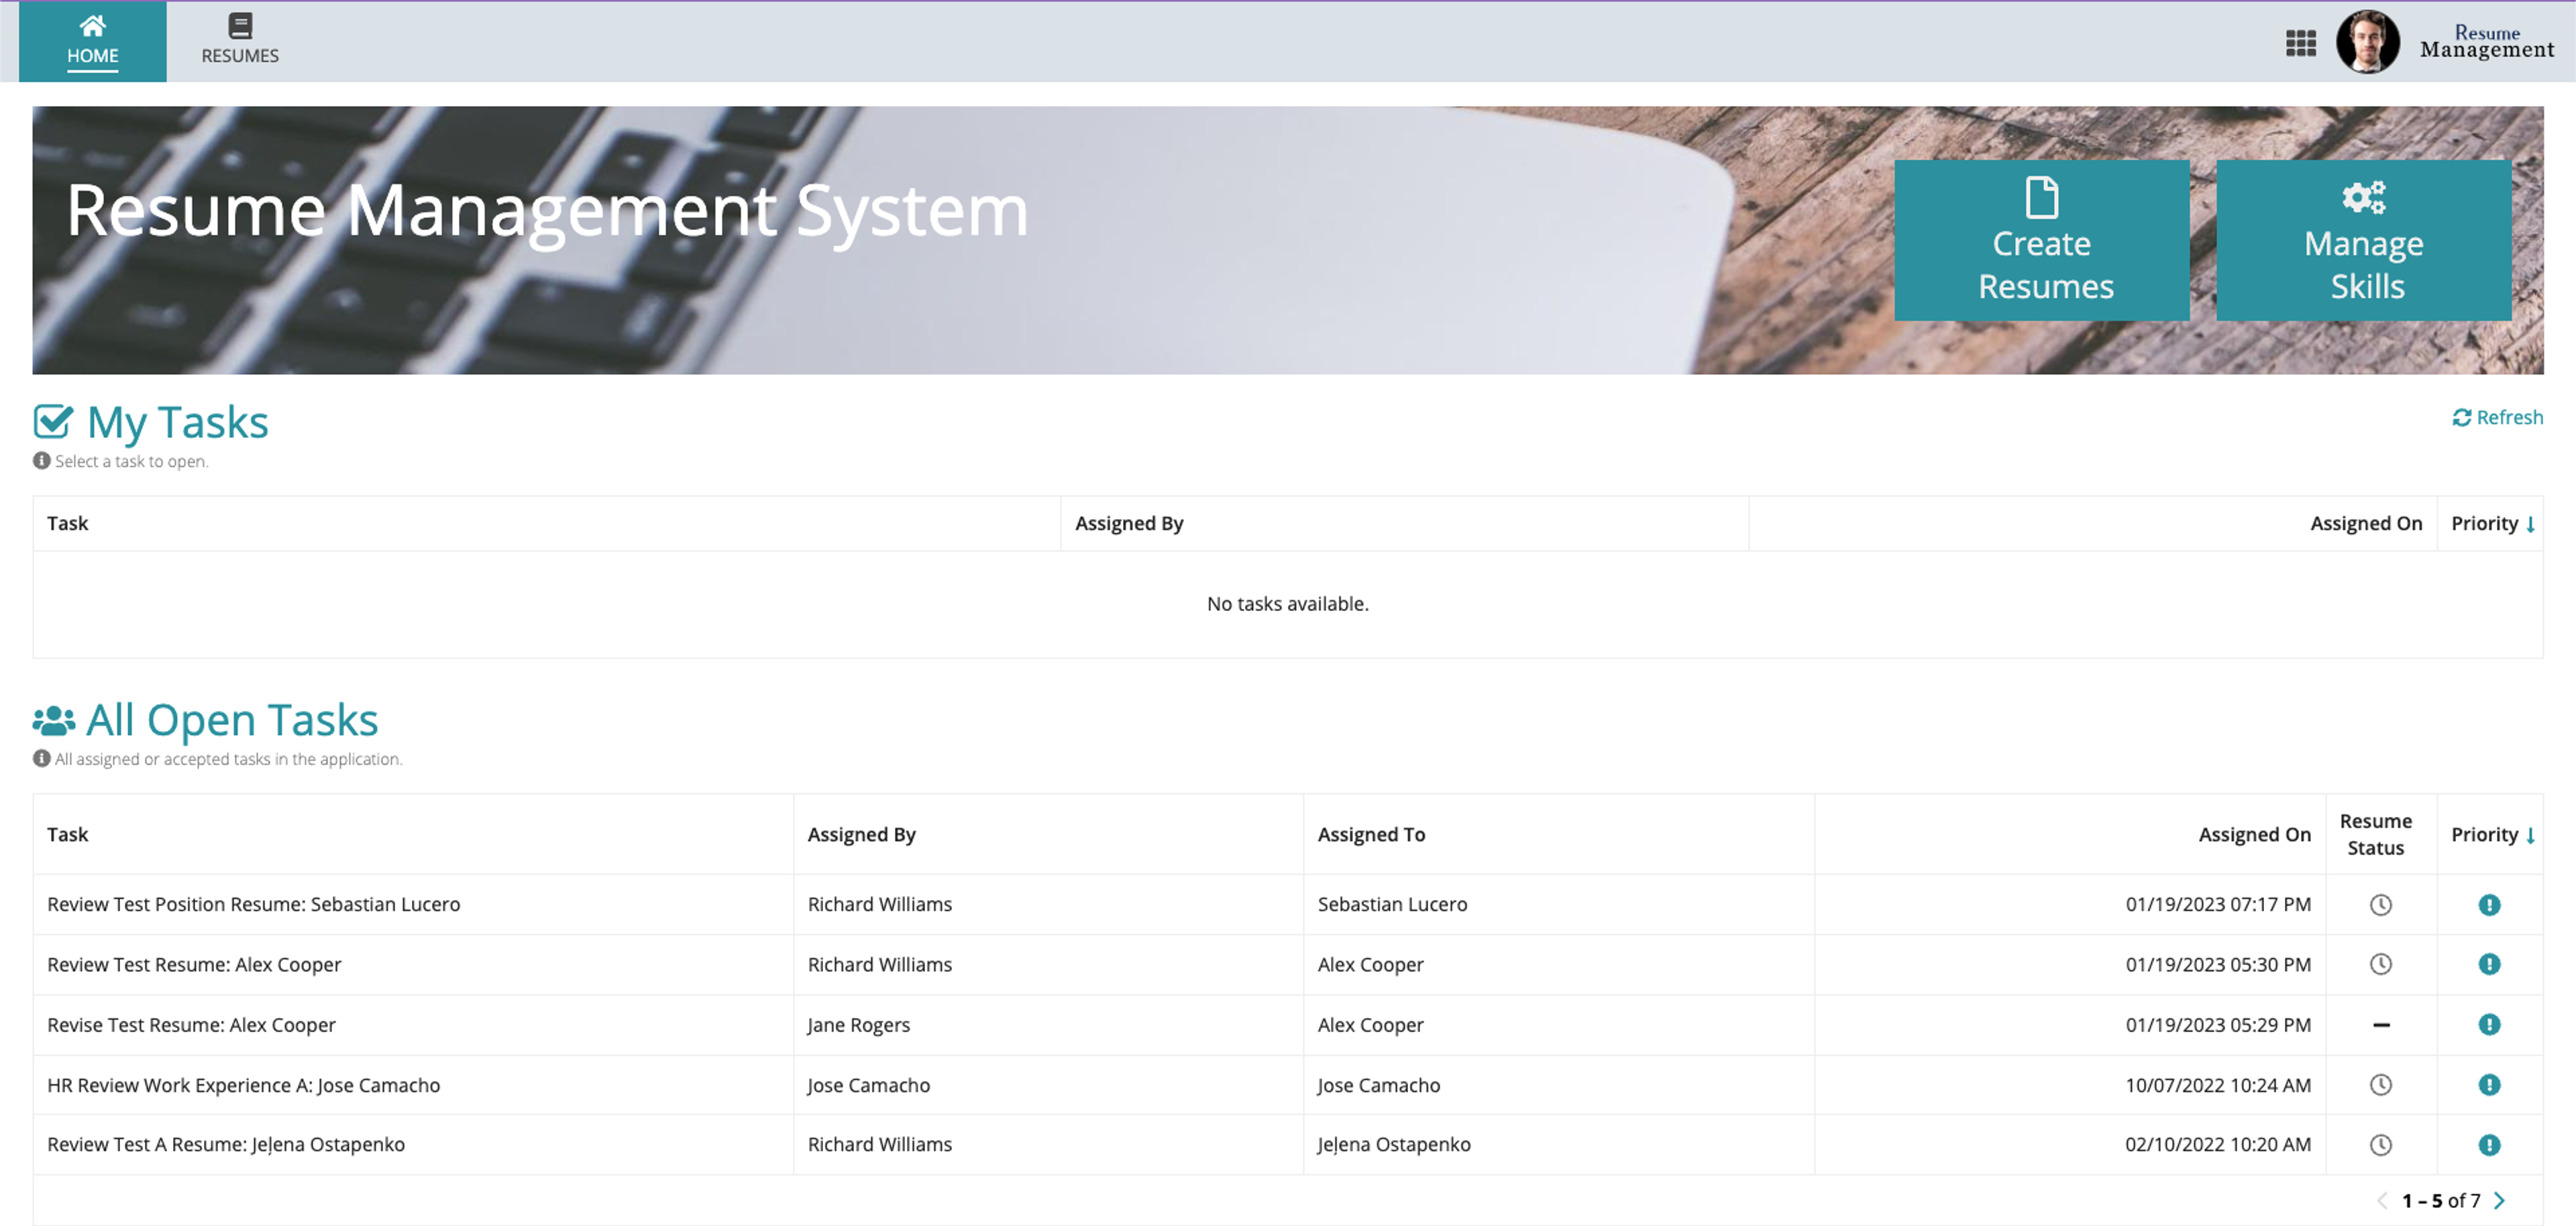Image resolution: width=2576 pixels, height=1226 pixels.
Task: Click the Resume Management logo text
Action: click(2486, 42)
